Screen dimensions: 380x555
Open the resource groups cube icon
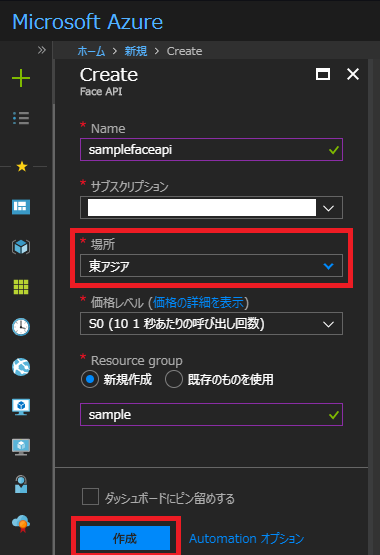[21, 247]
